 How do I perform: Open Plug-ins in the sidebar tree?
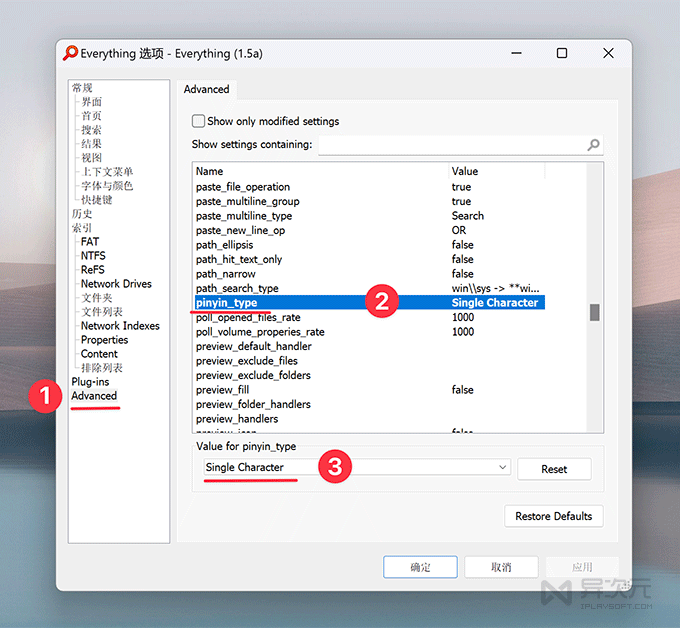coord(90,382)
